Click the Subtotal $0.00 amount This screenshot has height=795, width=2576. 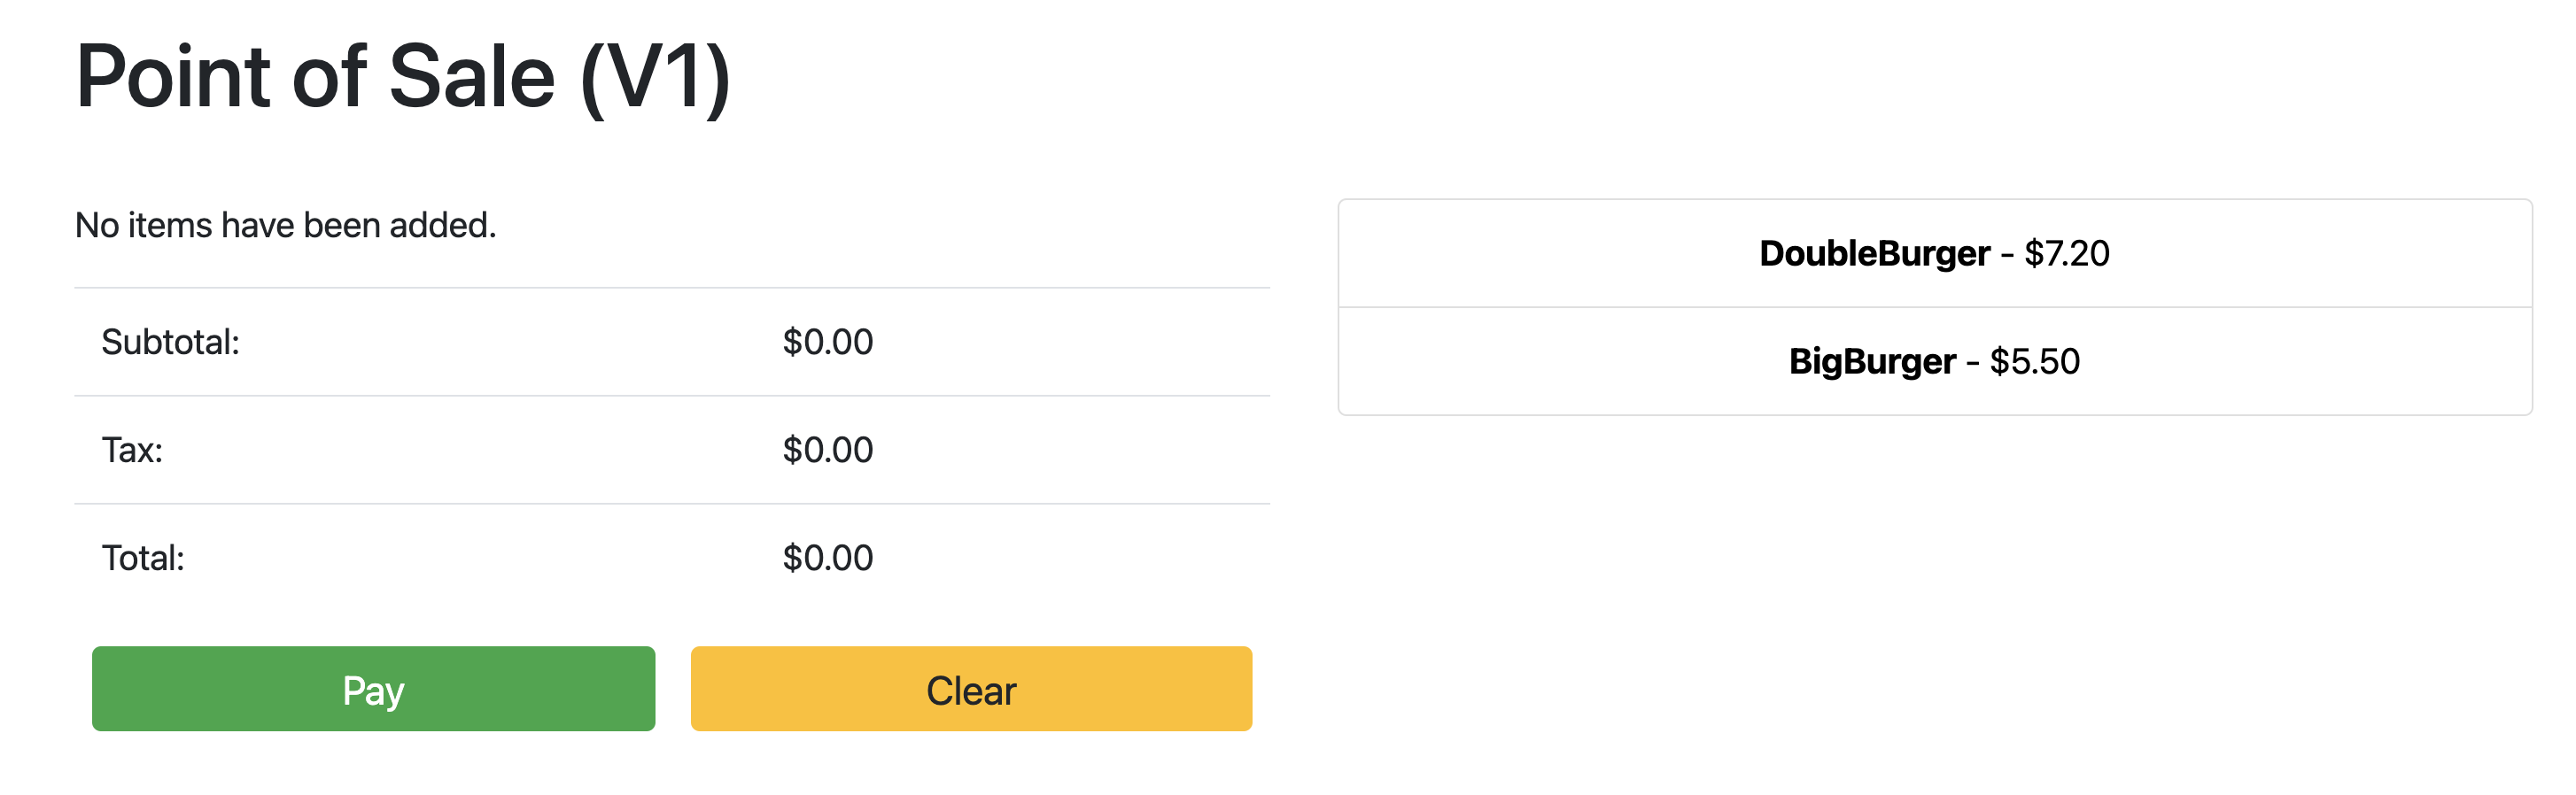[828, 341]
